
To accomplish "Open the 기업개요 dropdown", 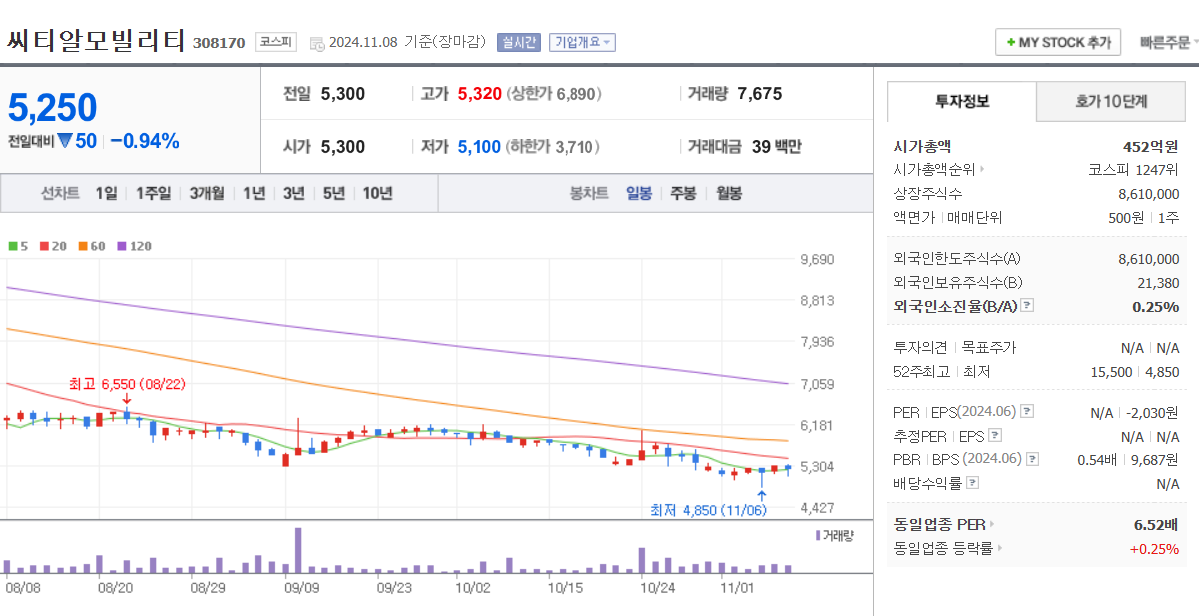I will pyautogui.click(x=583, y=42).
